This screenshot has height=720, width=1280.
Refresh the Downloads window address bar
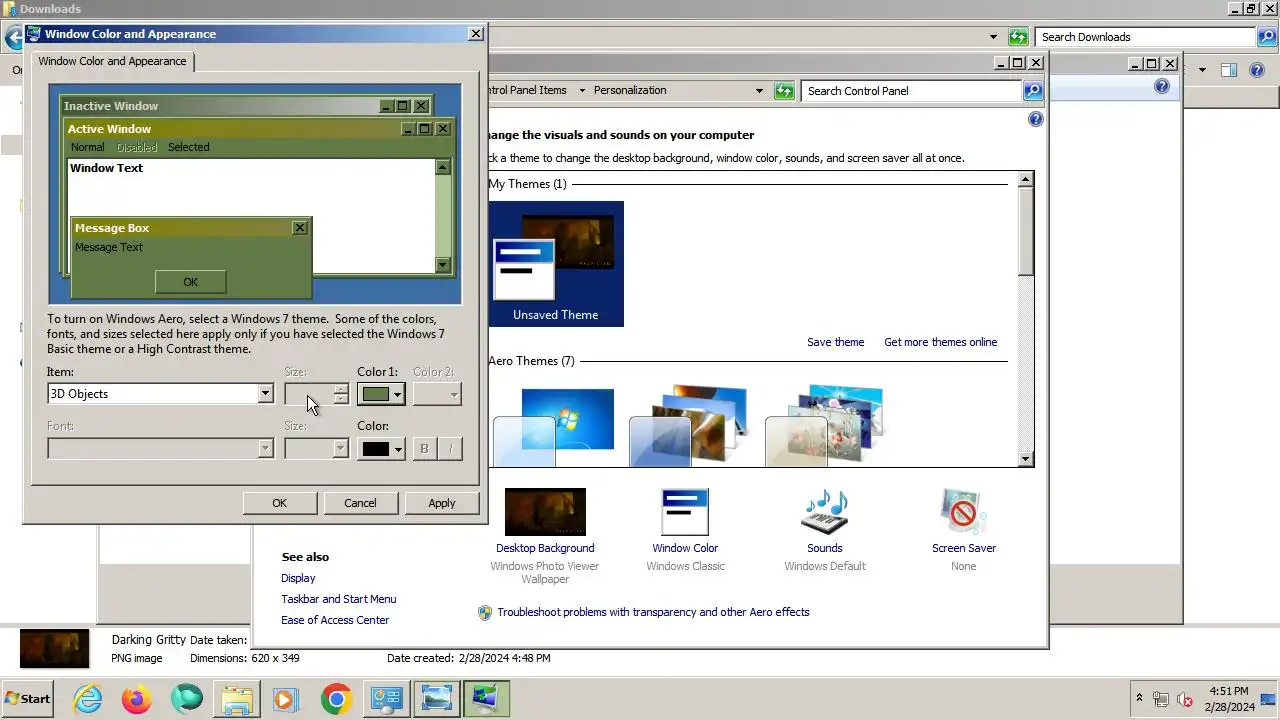(x=1018, y=37)
